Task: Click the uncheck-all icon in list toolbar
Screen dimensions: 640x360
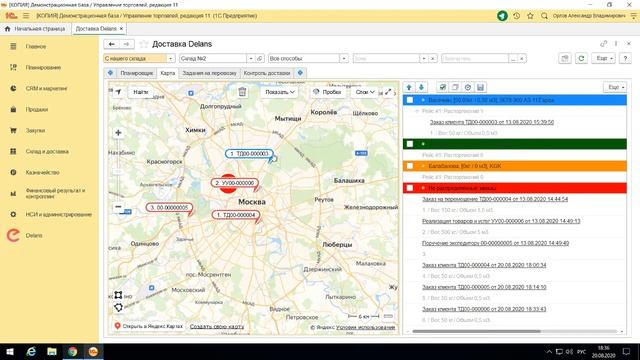Action: pyautogui.click(x=455, y=87)
